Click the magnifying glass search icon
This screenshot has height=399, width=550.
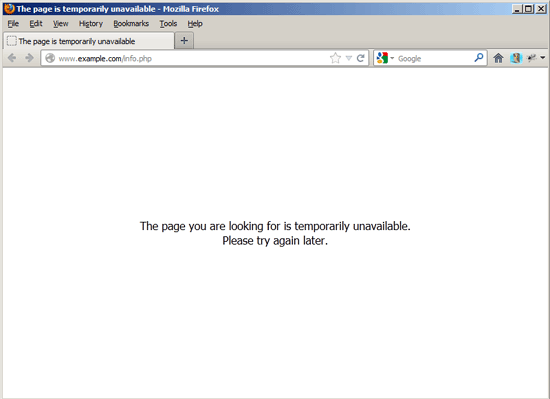click(x=479, y=58)
